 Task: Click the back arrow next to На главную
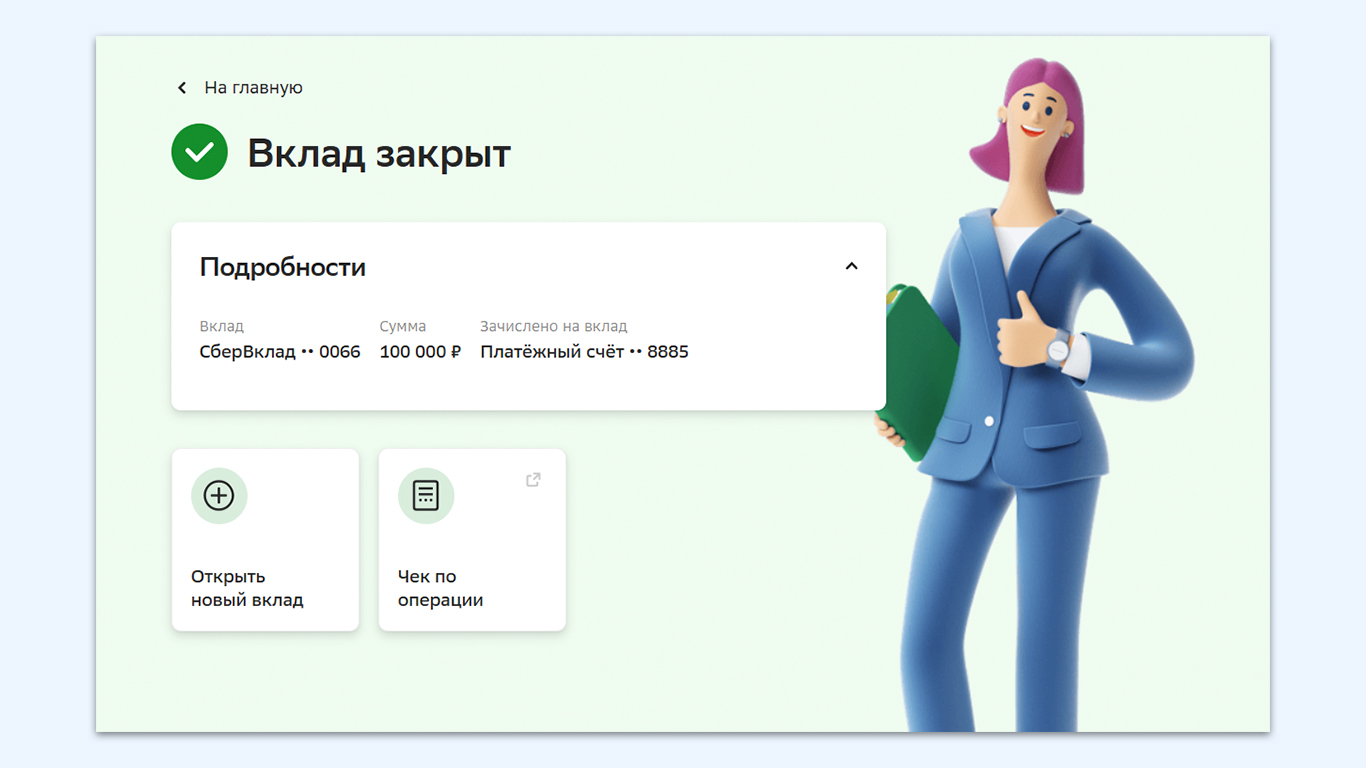(182, 88)
